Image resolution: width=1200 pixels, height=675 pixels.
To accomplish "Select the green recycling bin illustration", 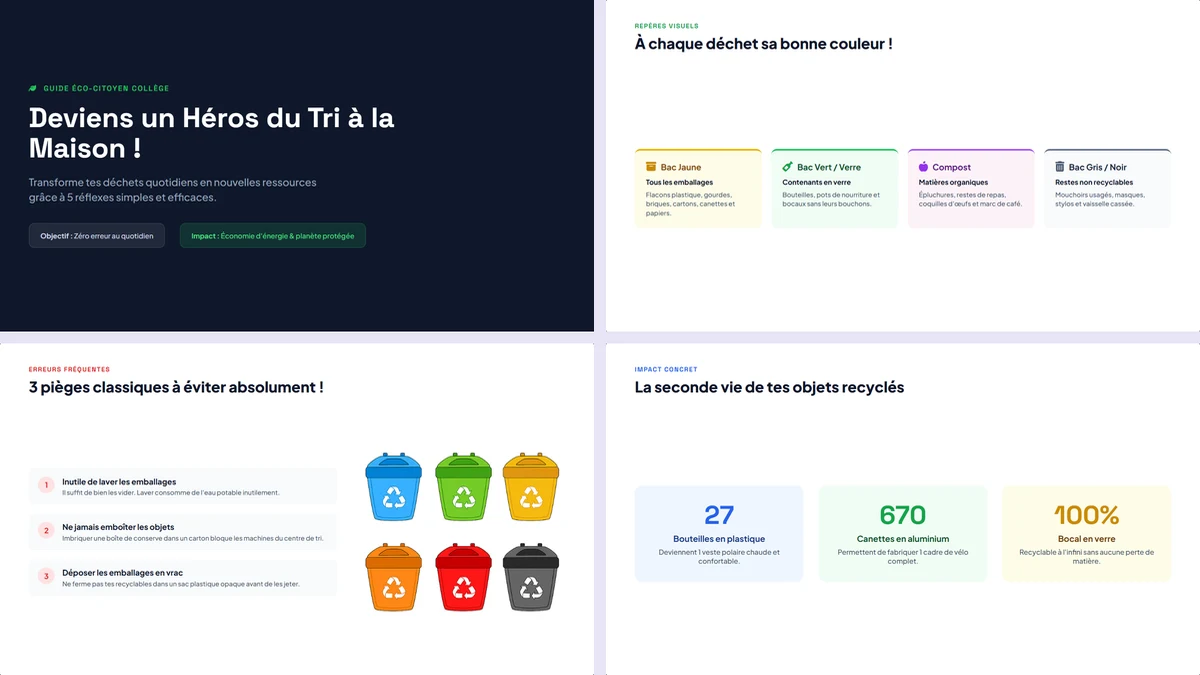I will coord(464,487).
